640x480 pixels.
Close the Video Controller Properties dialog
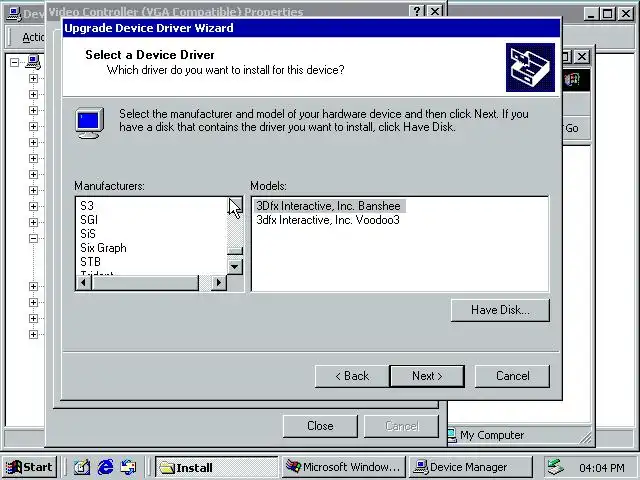(x=320, y=426)
